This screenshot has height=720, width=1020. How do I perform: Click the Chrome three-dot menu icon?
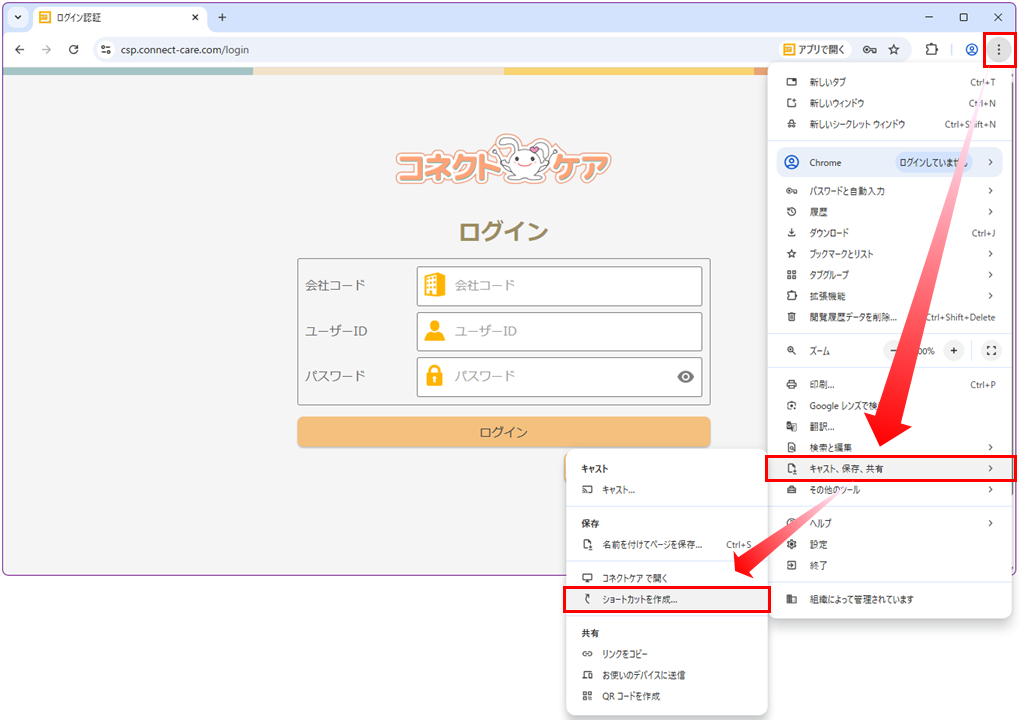998,49
